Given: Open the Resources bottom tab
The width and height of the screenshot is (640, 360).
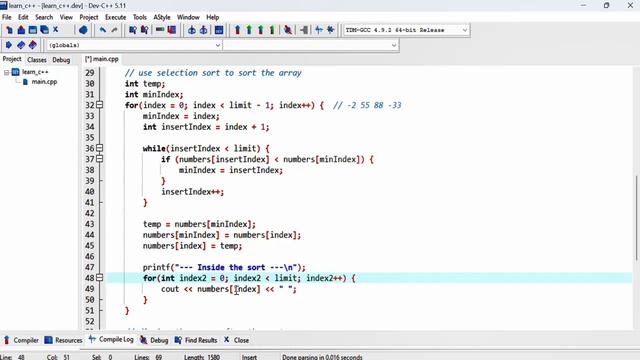Looking at the screenshot, I should 64,340.
